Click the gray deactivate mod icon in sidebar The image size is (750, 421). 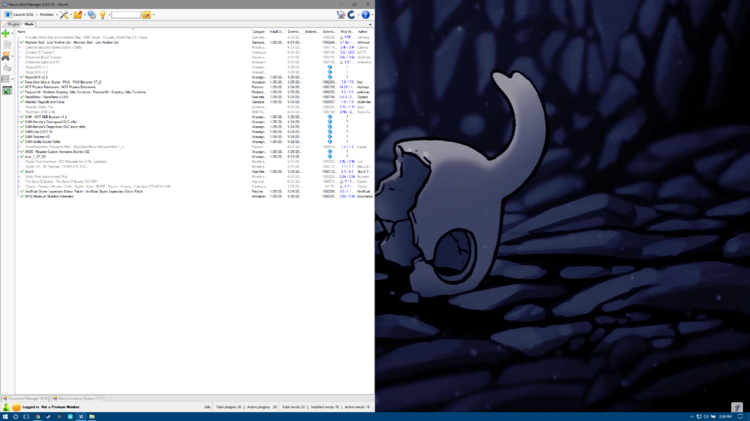(7, 45)
